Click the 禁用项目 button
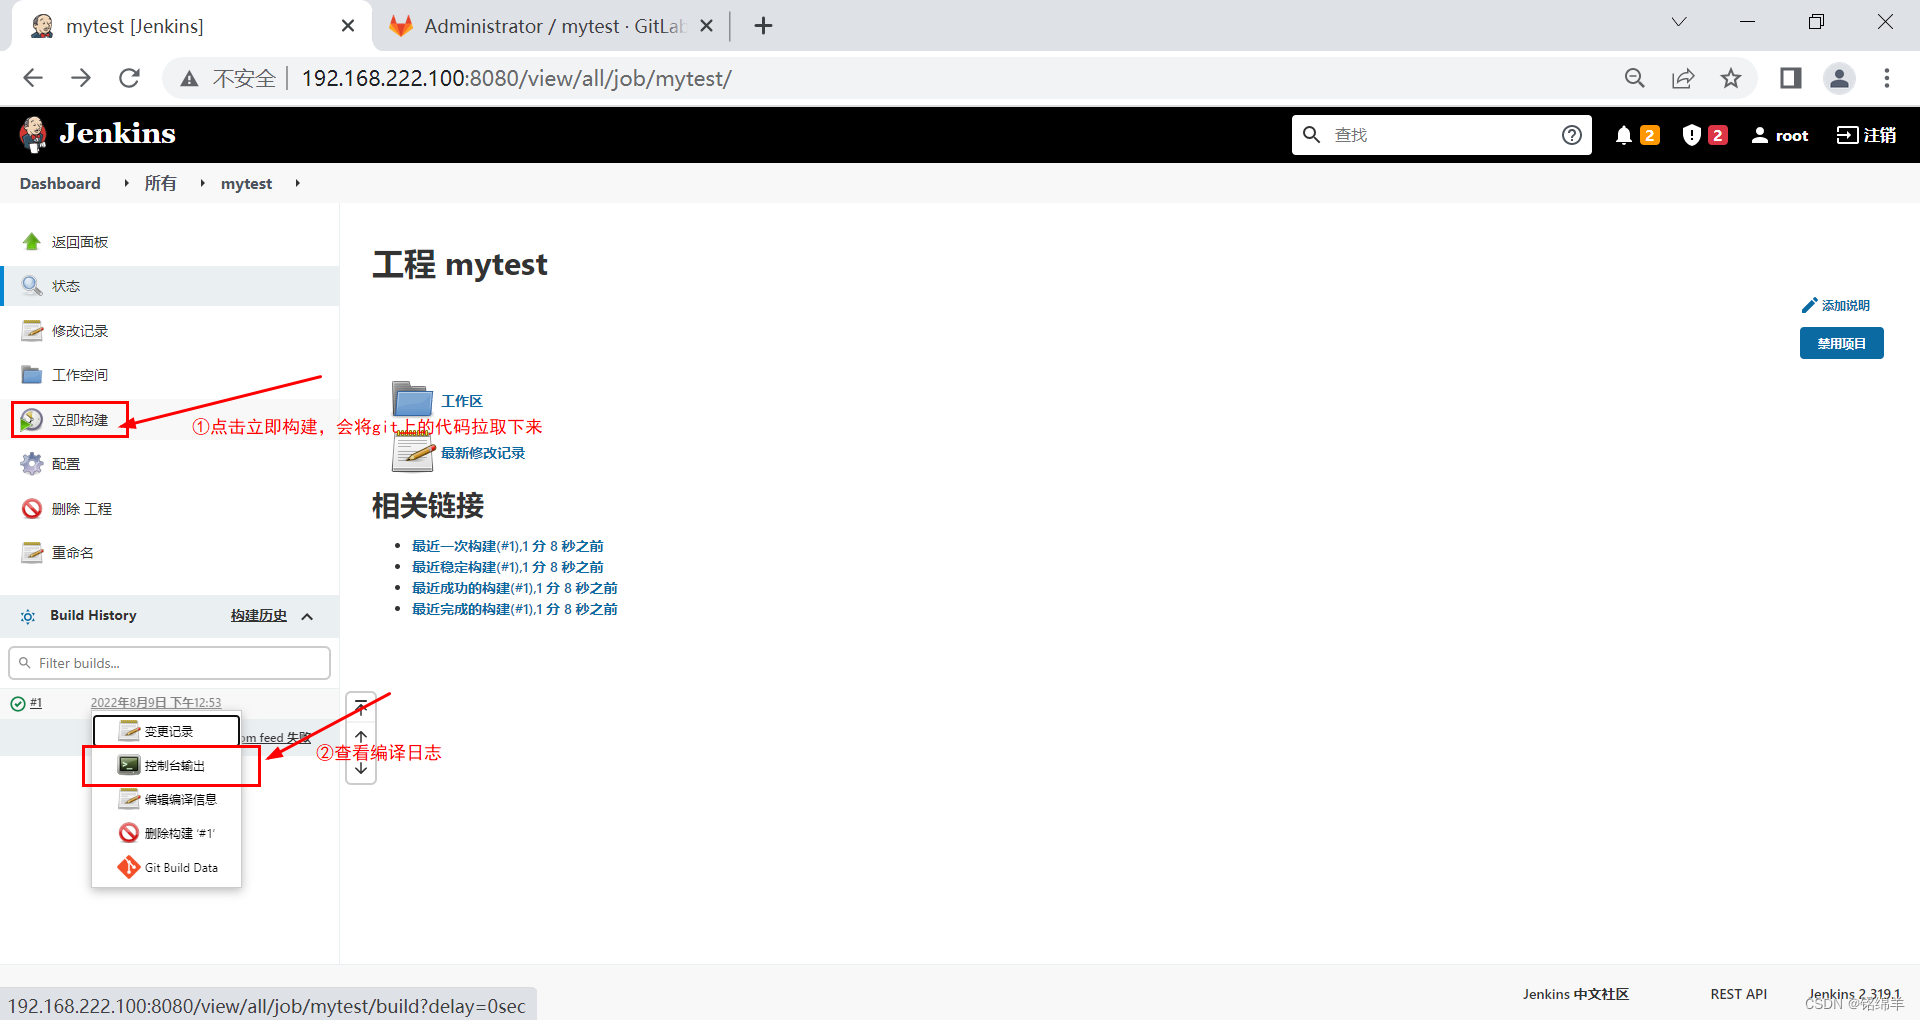Image resolution: width=1920 pixels, height=1020 pixels. 1841,343
